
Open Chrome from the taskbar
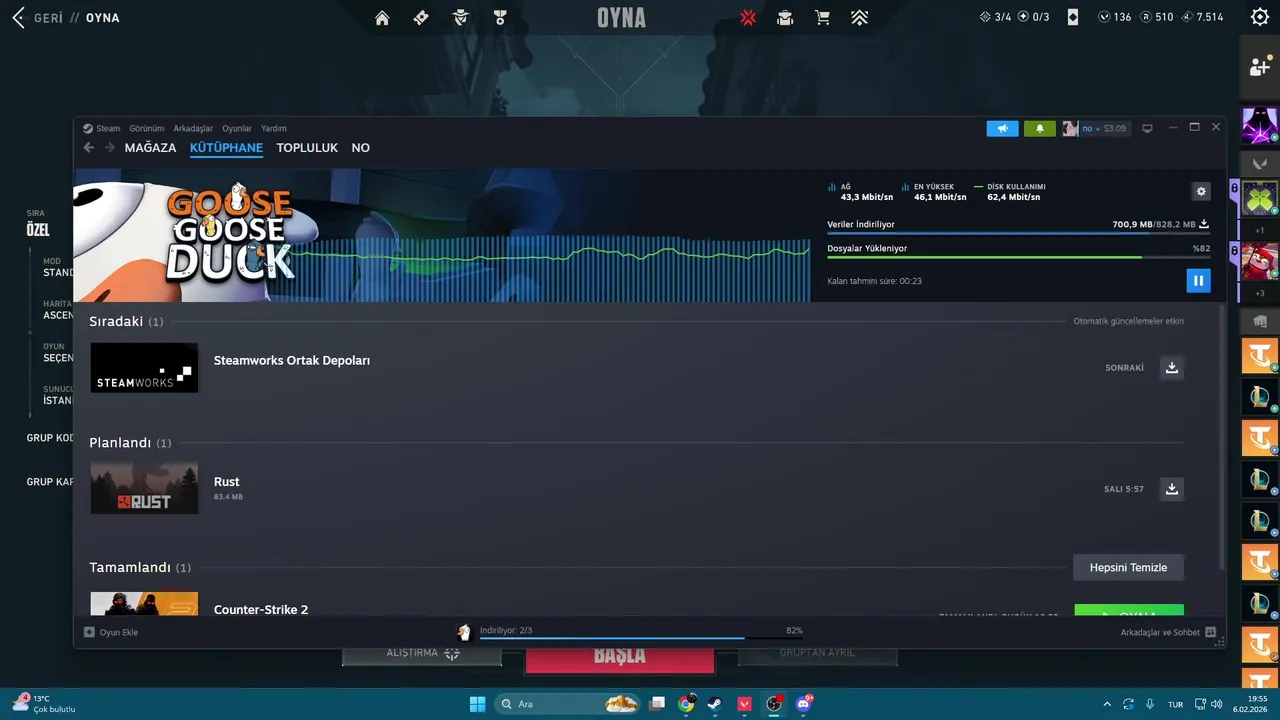686,704
